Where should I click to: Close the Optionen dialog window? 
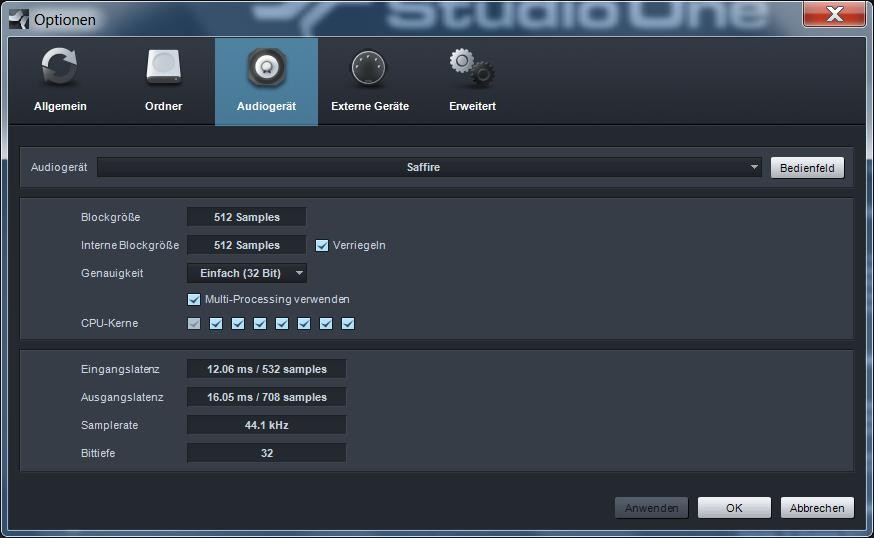coord(834,14)
